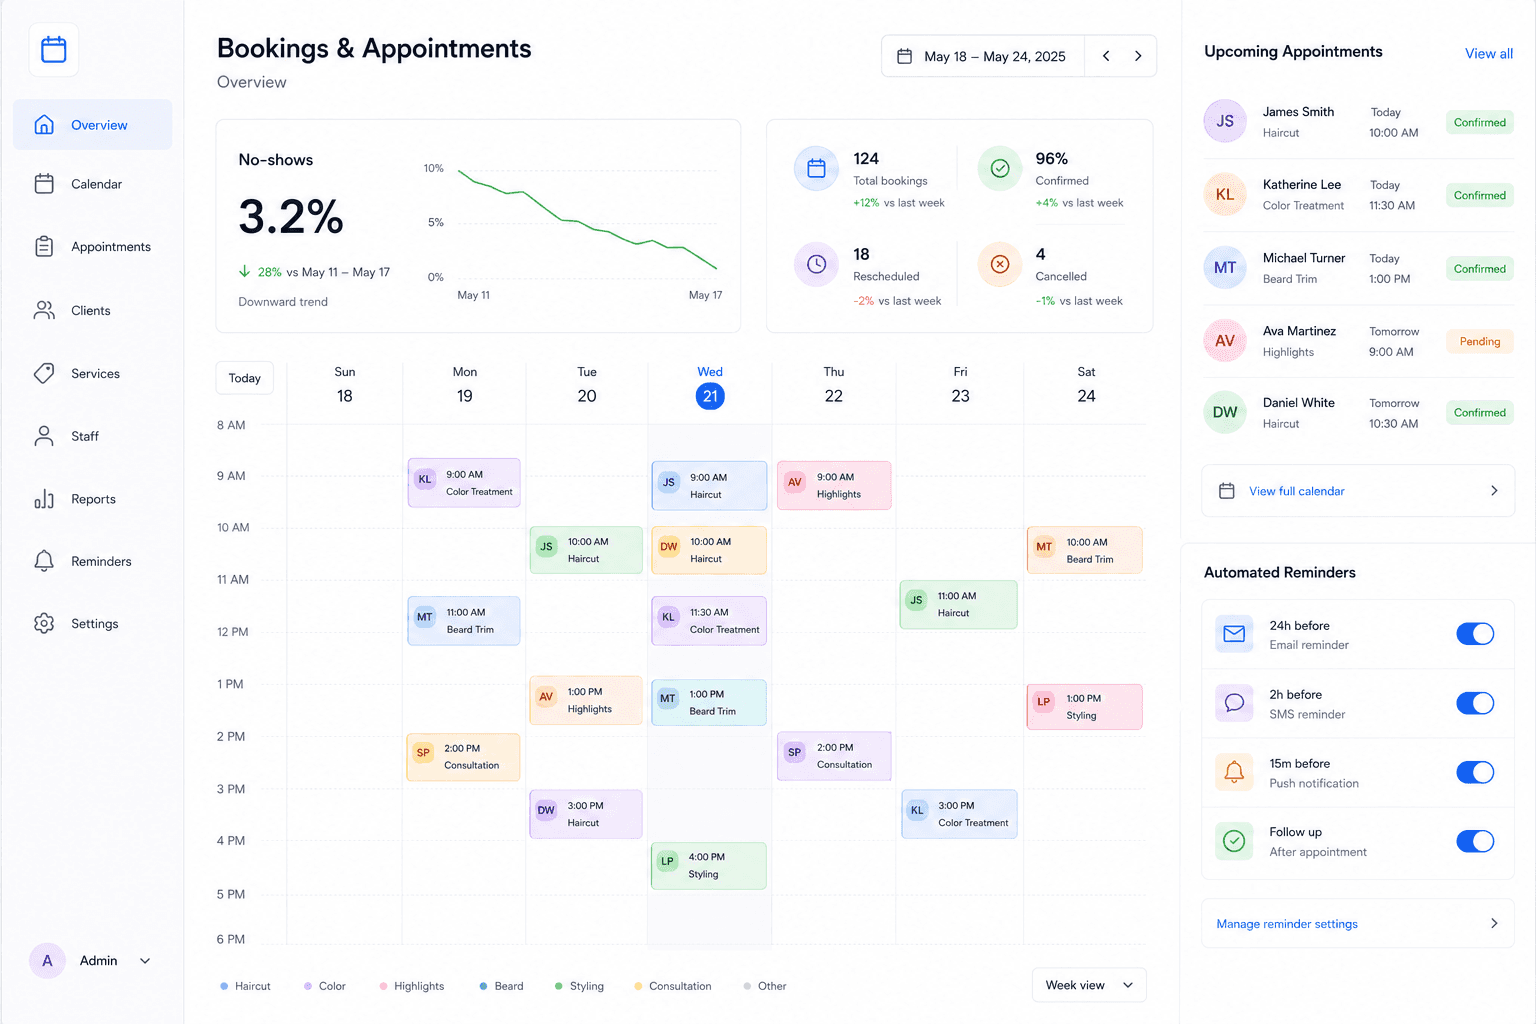Click the Clients people icon
Screen dimensions: 1536x1024
click(x=44, y=310)
